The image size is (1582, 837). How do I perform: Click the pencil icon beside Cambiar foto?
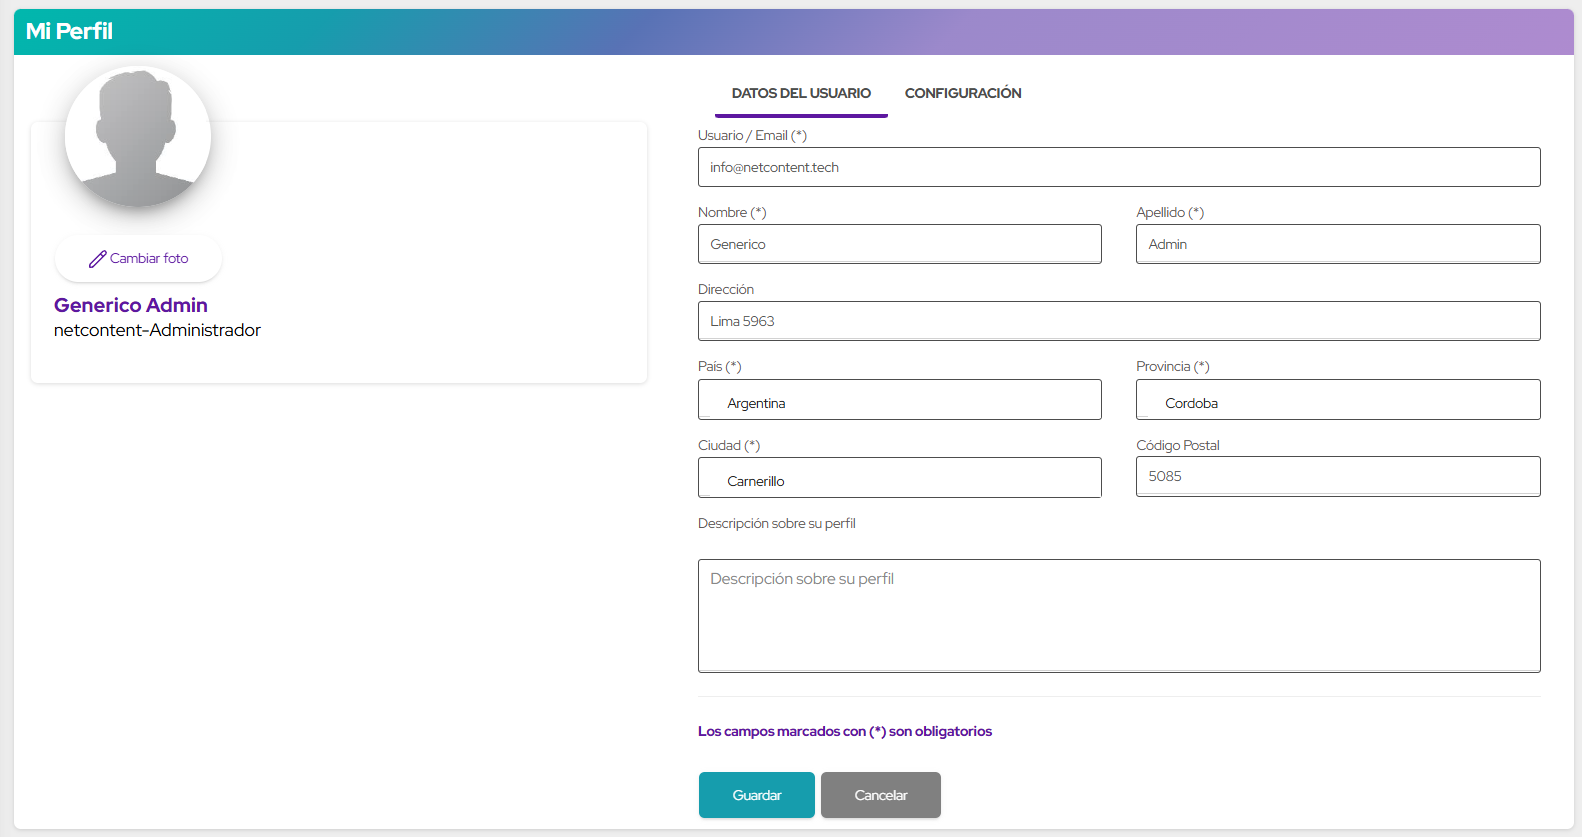pos(97,259)
